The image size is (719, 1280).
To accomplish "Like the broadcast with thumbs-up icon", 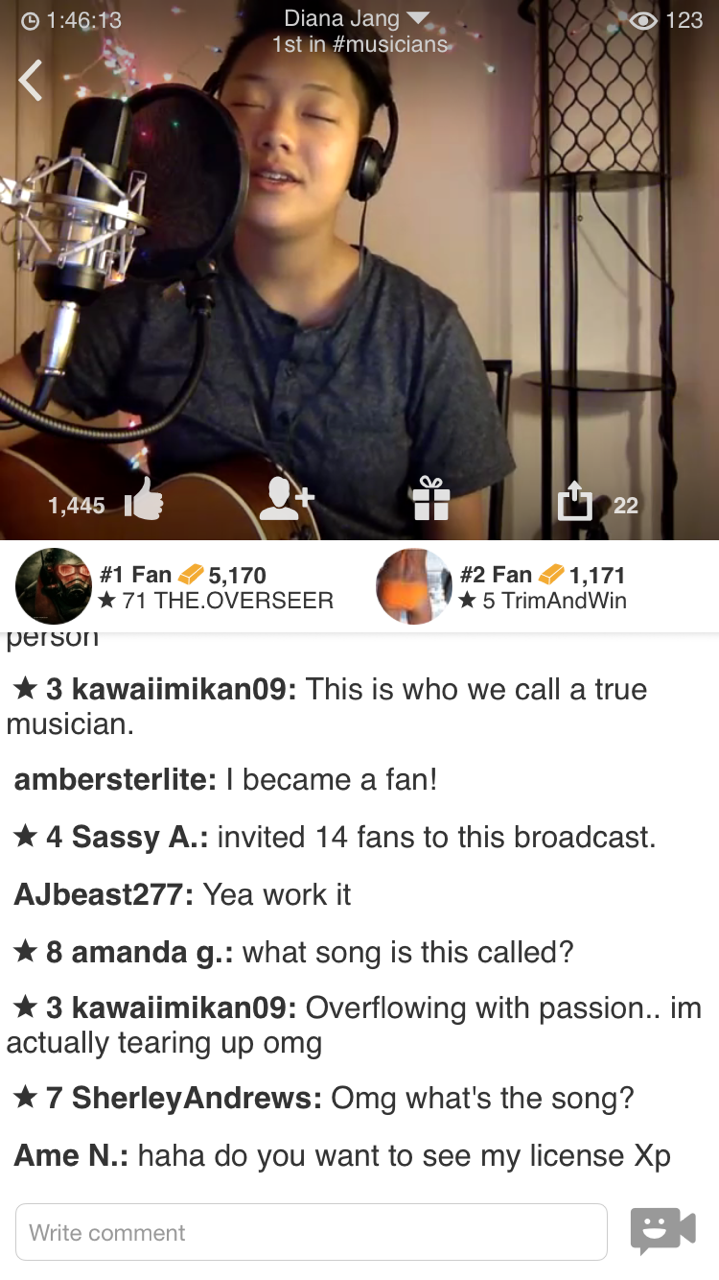I will (x=144, y=498).
